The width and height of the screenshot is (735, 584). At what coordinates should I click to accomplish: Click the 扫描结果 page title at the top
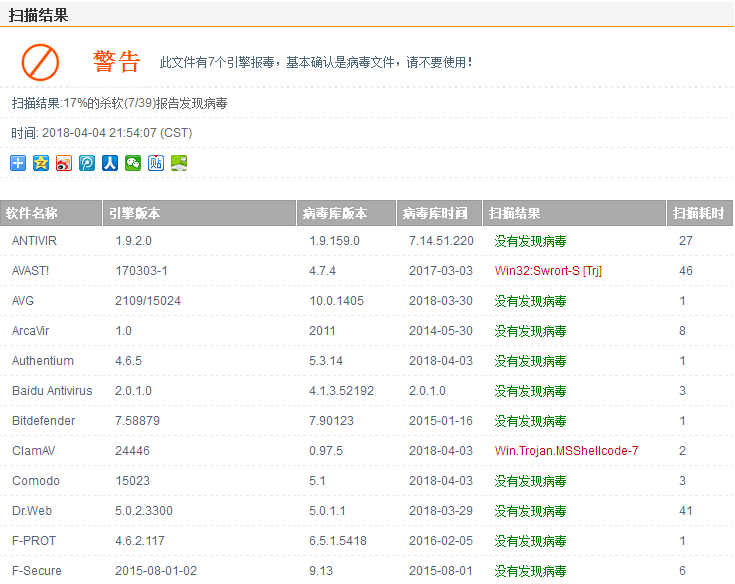point(38,15)
